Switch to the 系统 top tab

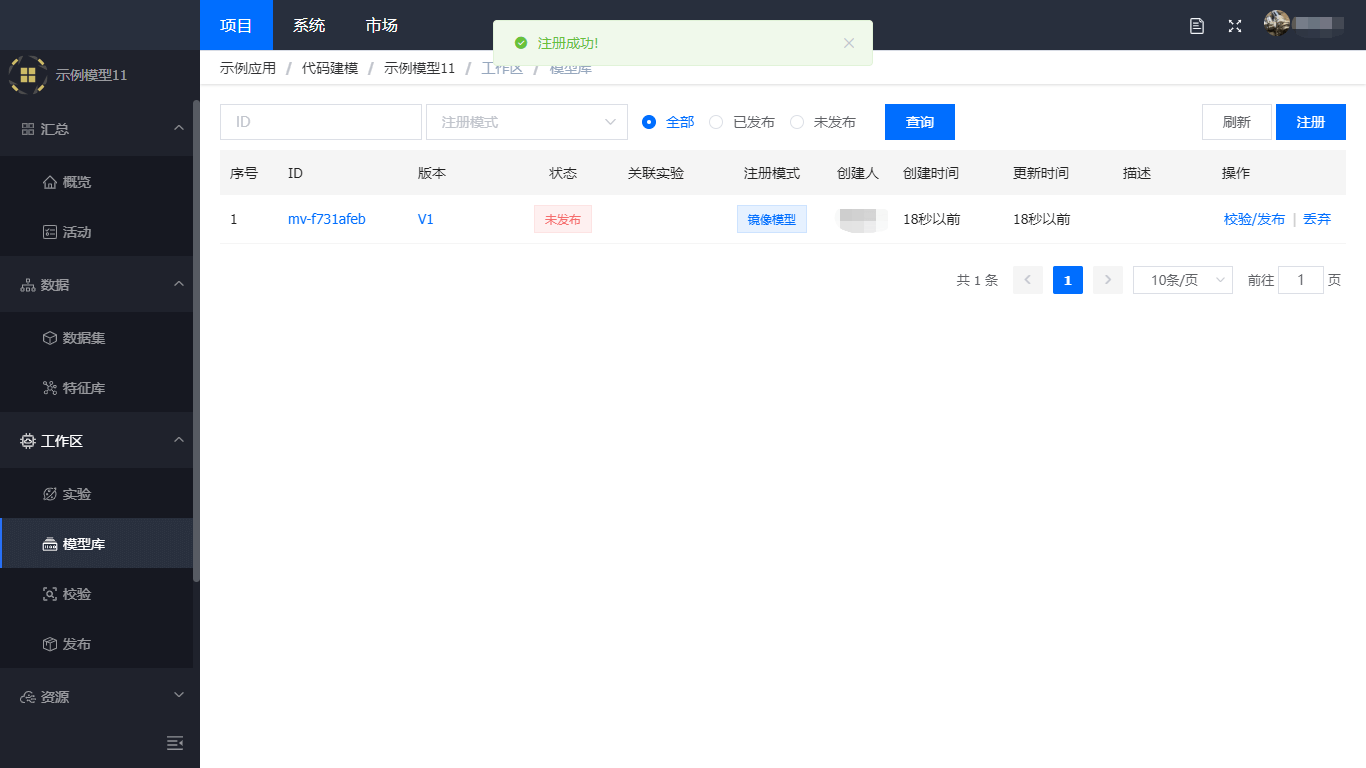point(309,26)
